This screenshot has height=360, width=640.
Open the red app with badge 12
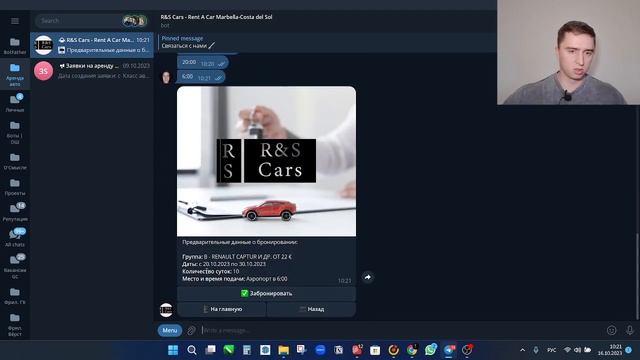pyautogui.click(x=357, y=350)
